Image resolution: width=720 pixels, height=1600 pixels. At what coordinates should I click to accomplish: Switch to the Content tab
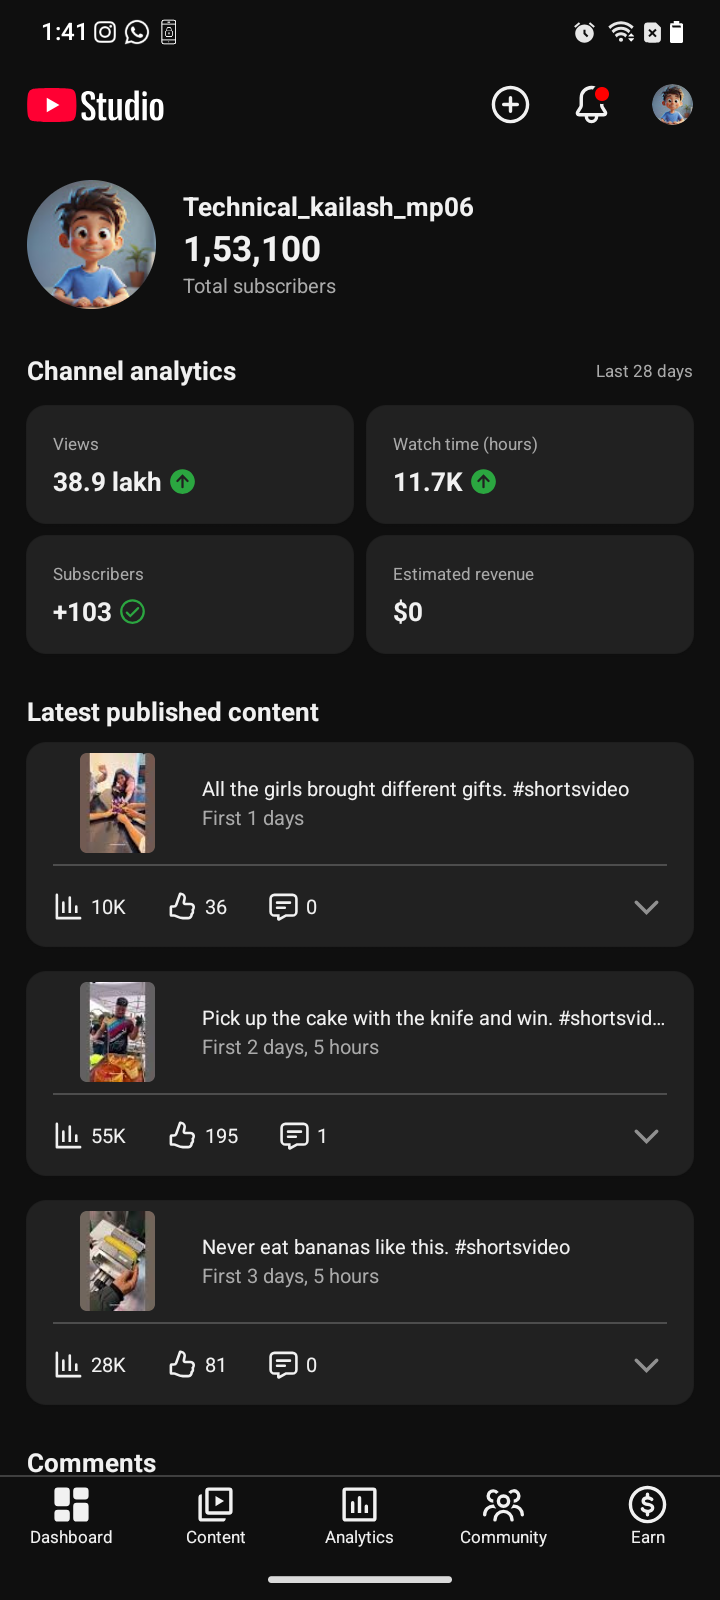(x=215, y=1516)
